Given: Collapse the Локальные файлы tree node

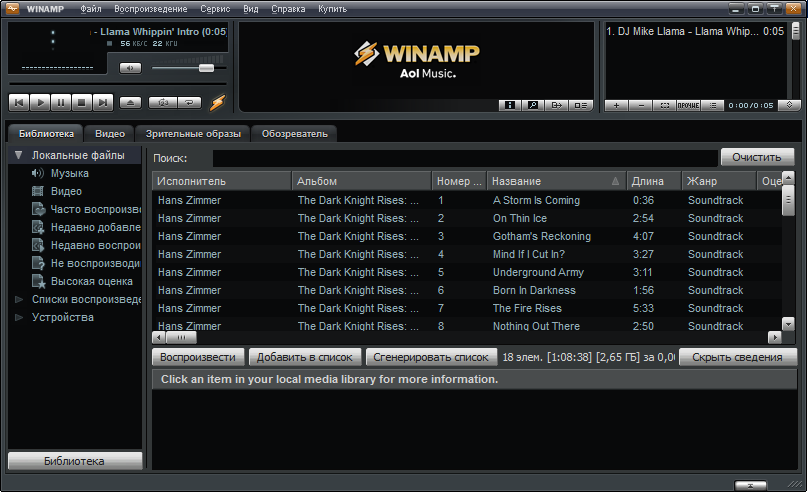Looking at the screenshot, I should click(19, 155).
